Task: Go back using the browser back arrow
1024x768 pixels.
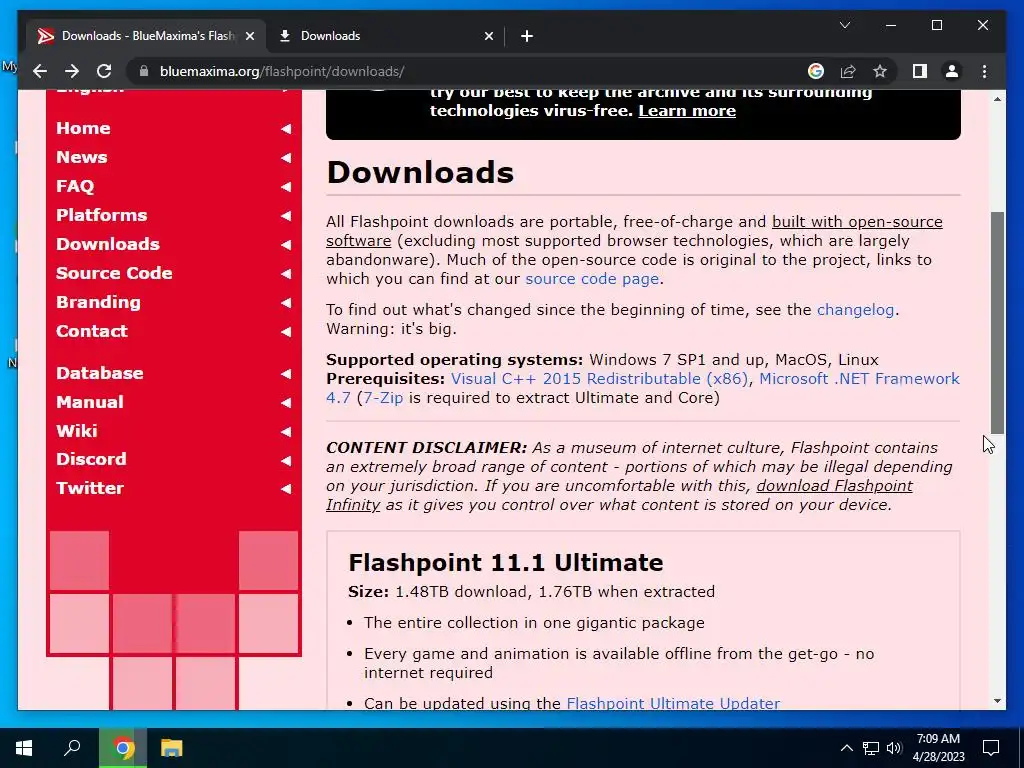Action: [40, 71]
